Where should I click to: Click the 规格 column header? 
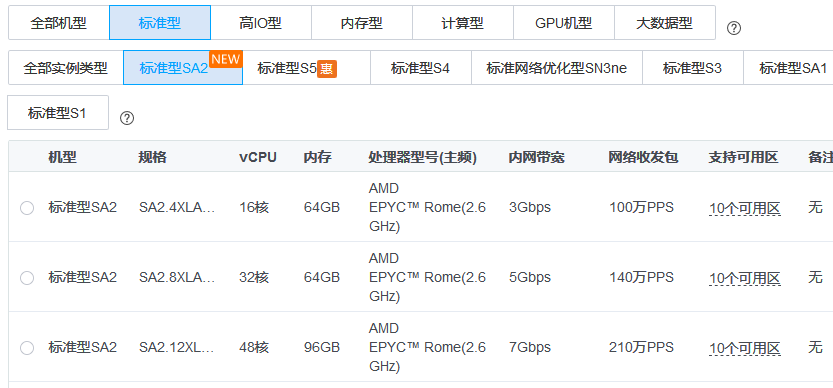[x=153, y=157]
